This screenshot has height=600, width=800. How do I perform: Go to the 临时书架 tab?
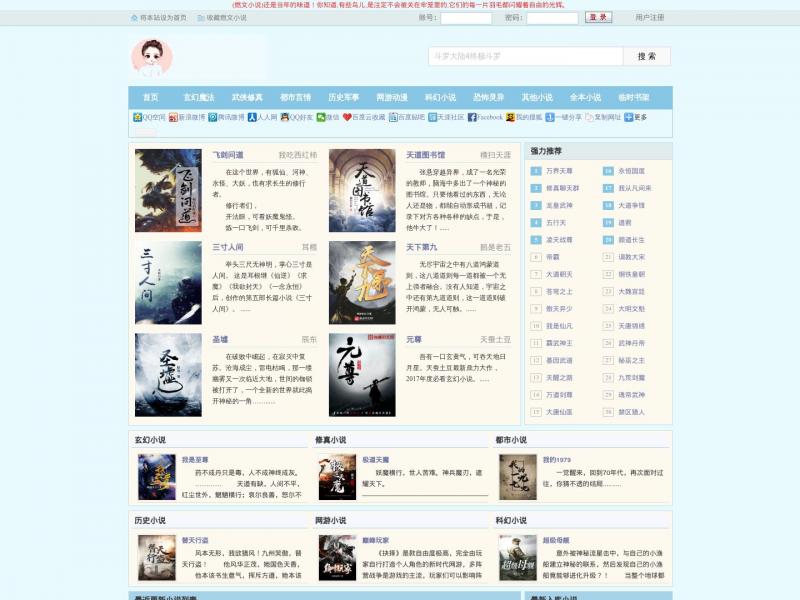point(634,98)
